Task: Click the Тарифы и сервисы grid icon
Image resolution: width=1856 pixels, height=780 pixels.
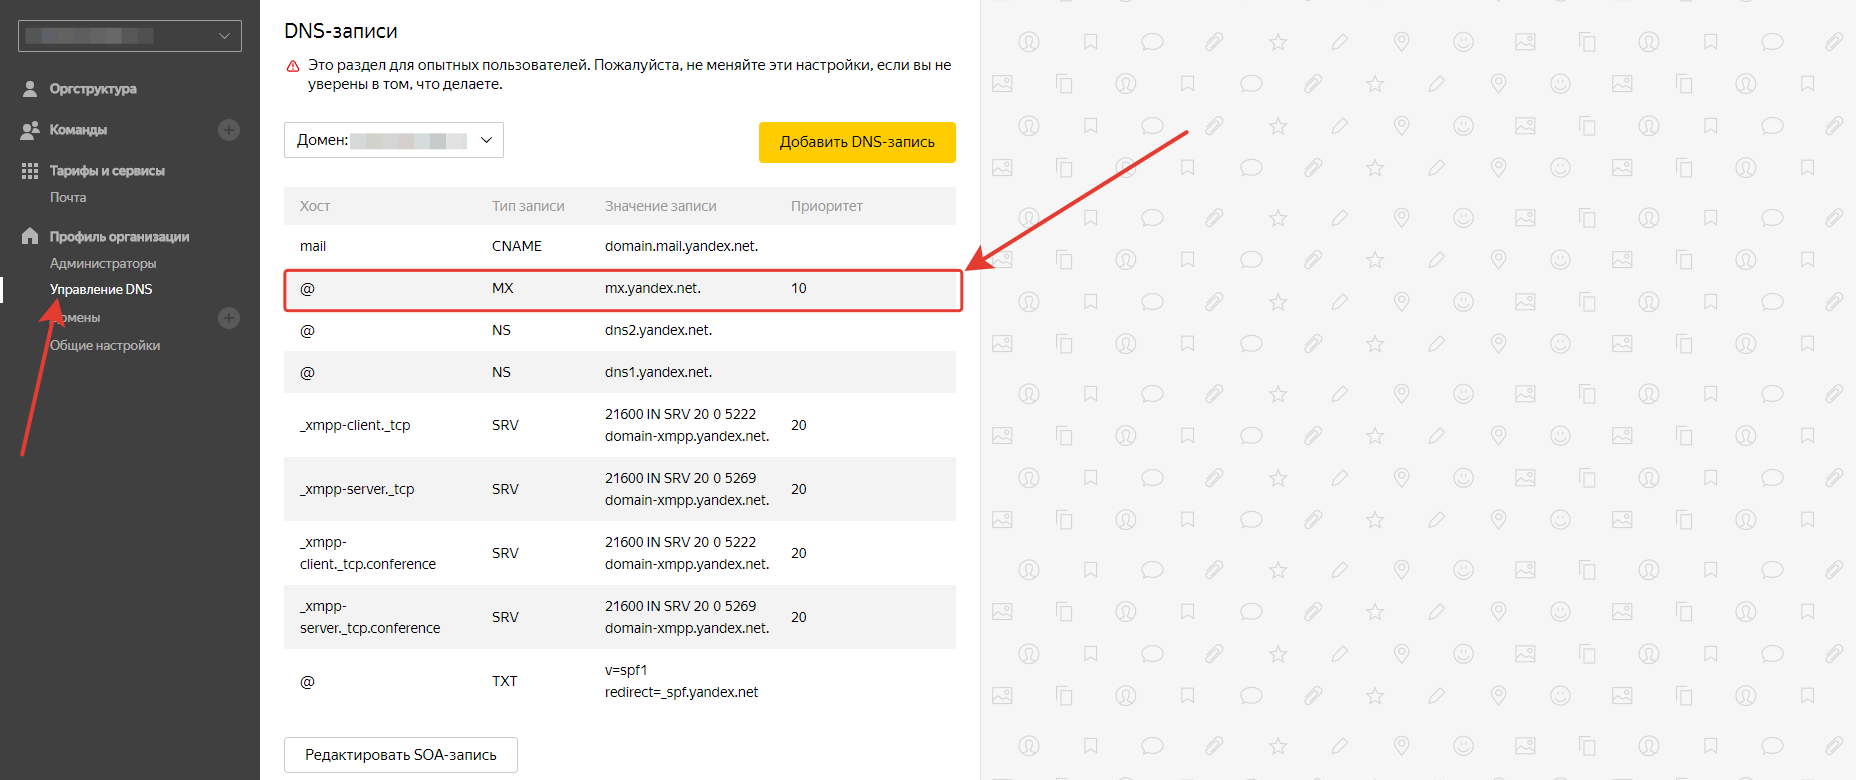Action: click(x=30, y=171)
